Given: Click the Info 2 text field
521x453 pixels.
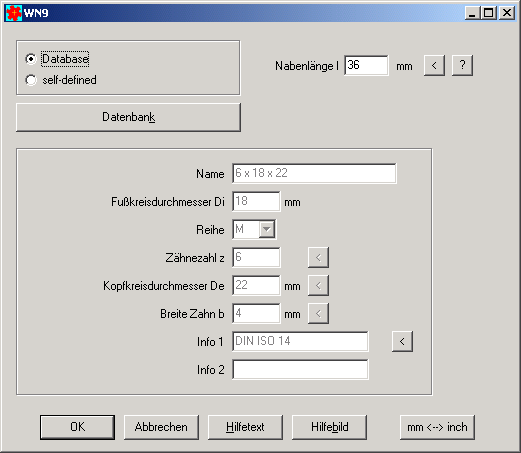Looking at the screenshot, I should [300, 369].
